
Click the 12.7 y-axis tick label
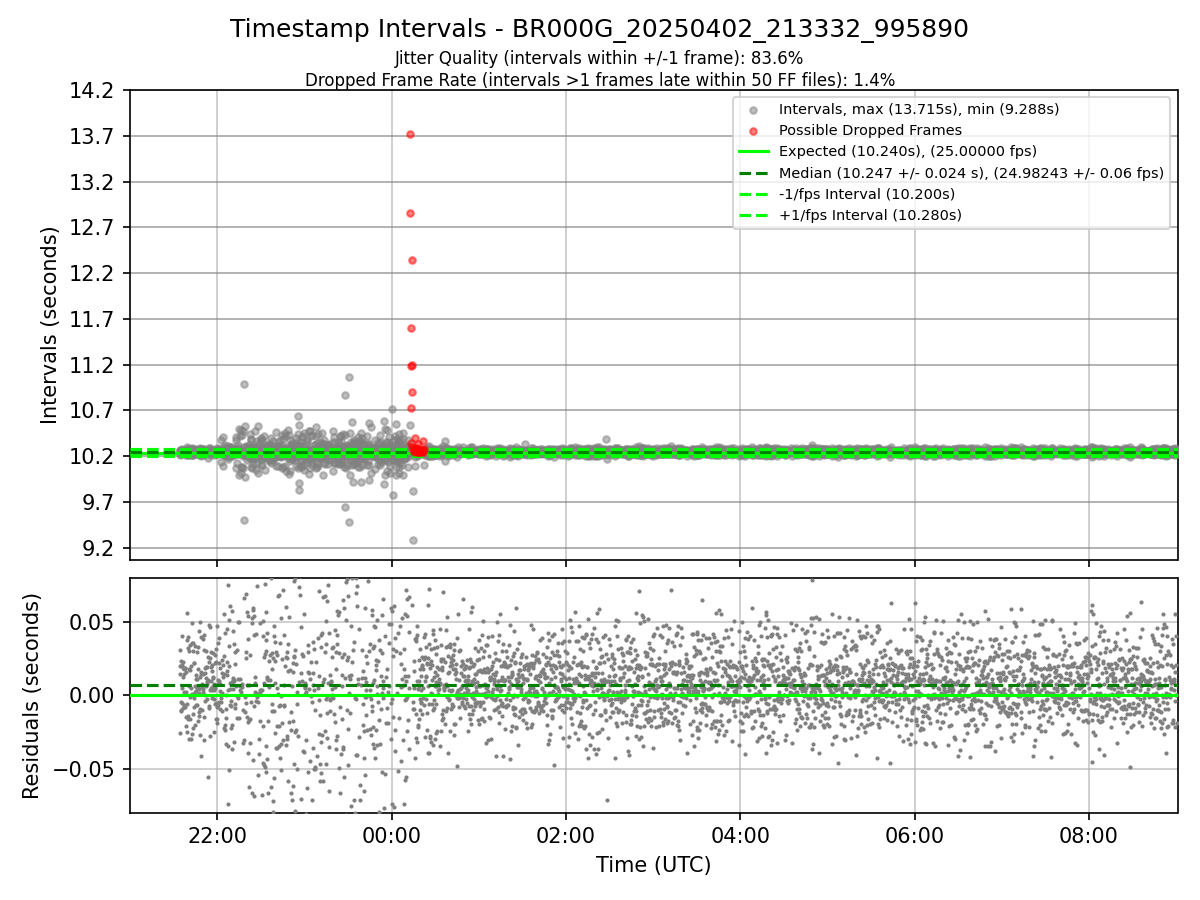tap(91, 228)
